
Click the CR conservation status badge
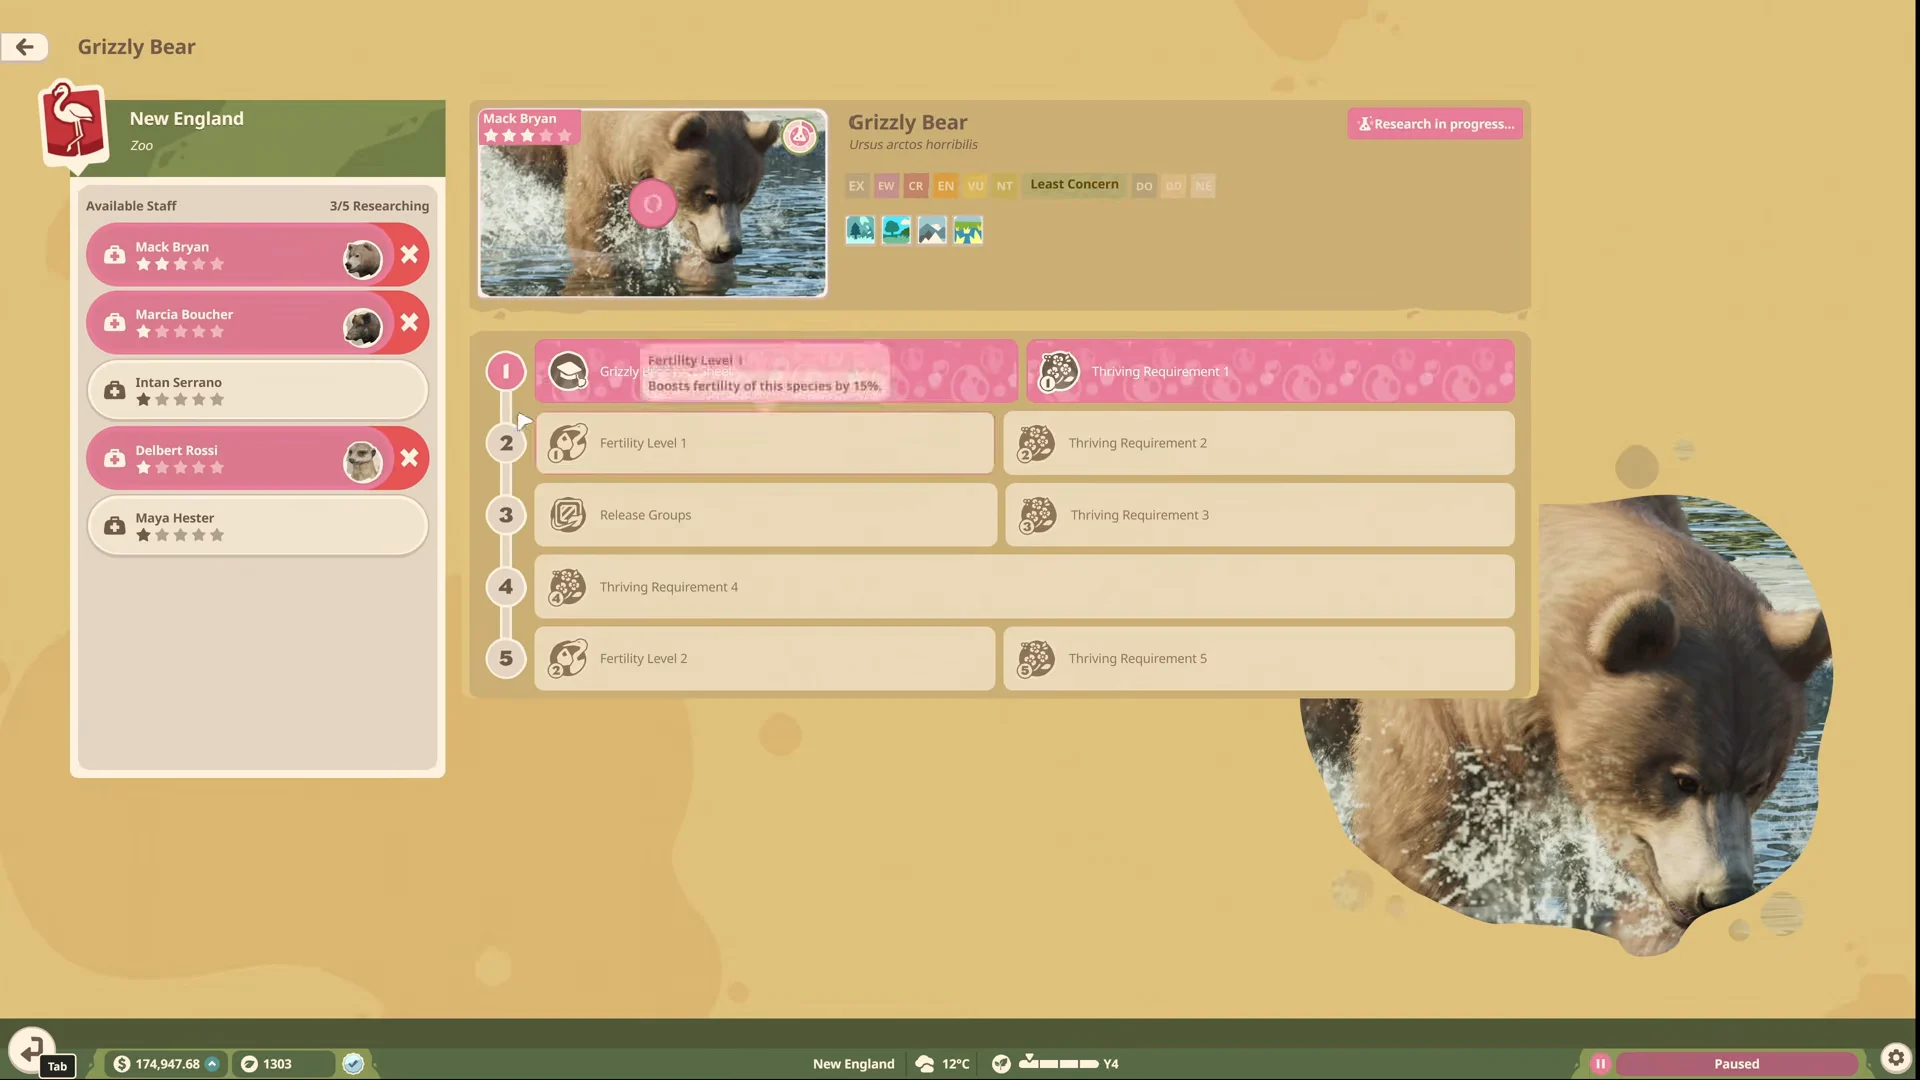(x=916, y=186)
